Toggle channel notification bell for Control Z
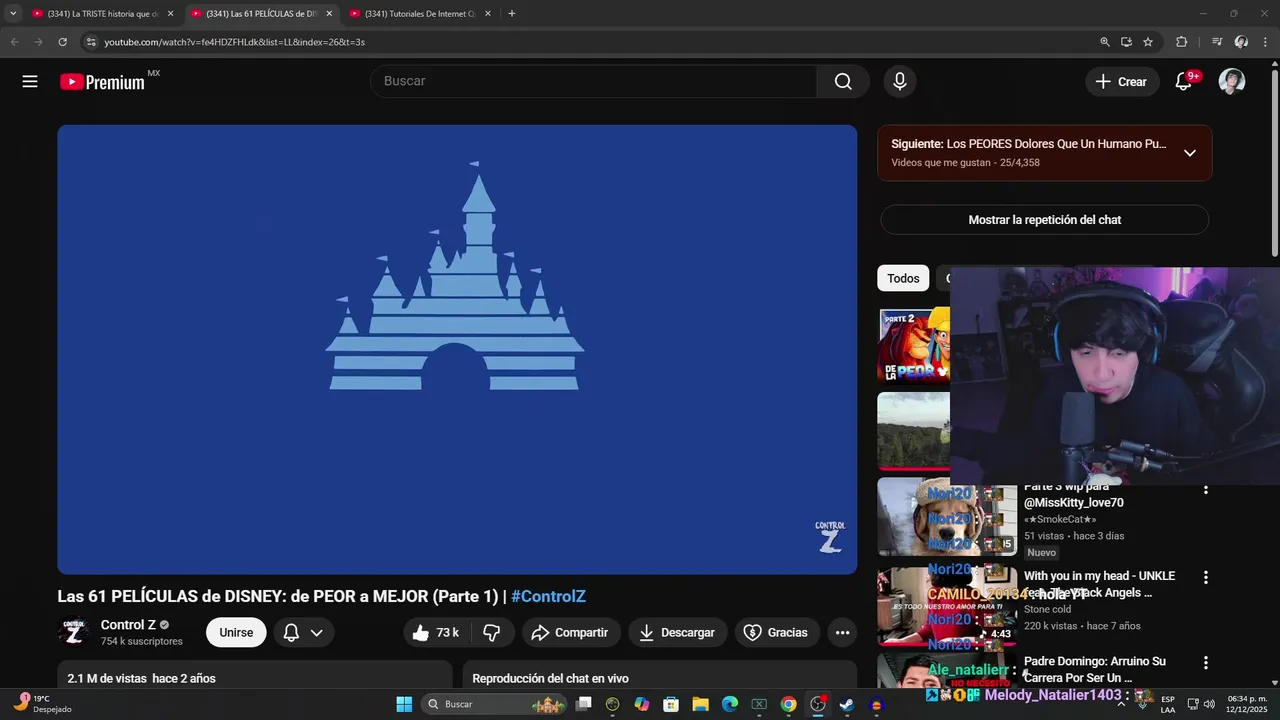This screenshot has width=1280, height=720. coord(291,632)
